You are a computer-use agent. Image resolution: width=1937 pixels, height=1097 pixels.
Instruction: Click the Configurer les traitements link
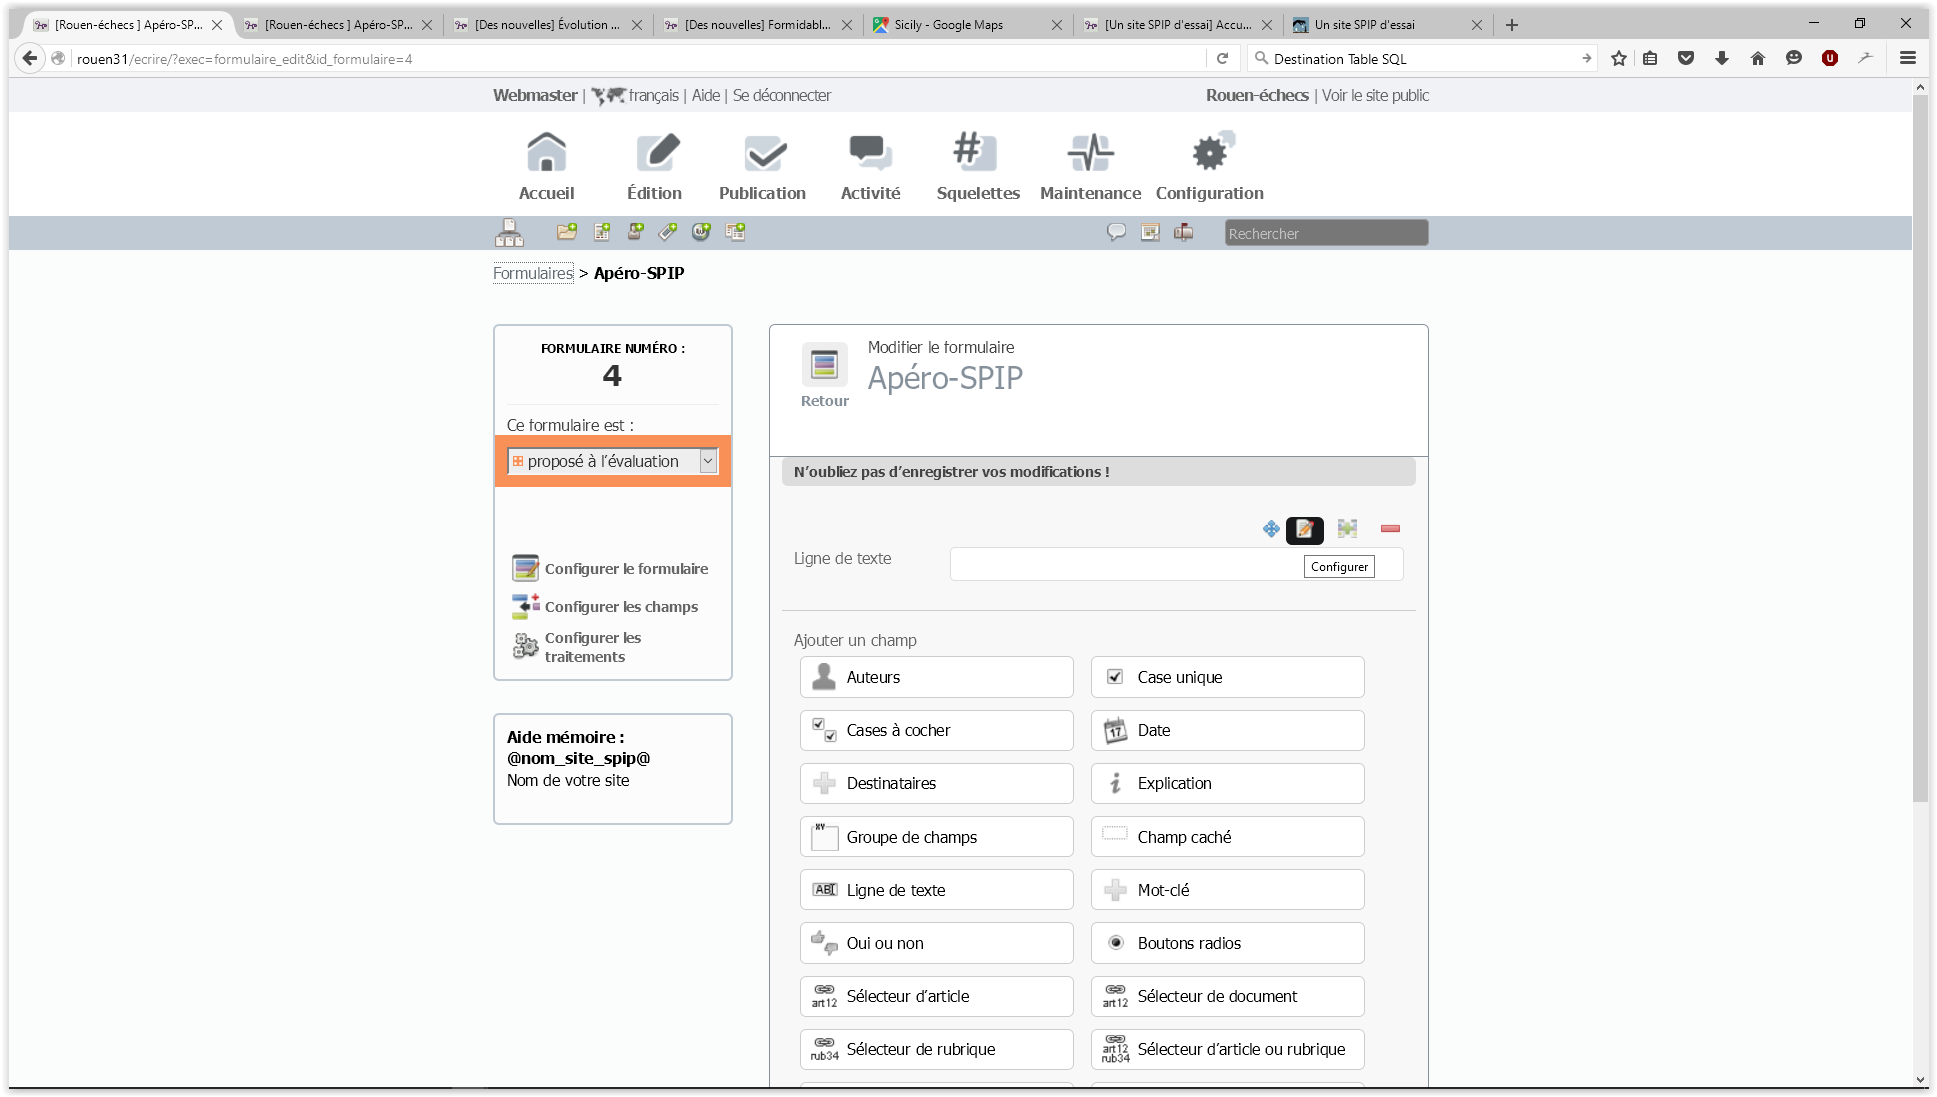pyautogui.click(x=593, y=647)
